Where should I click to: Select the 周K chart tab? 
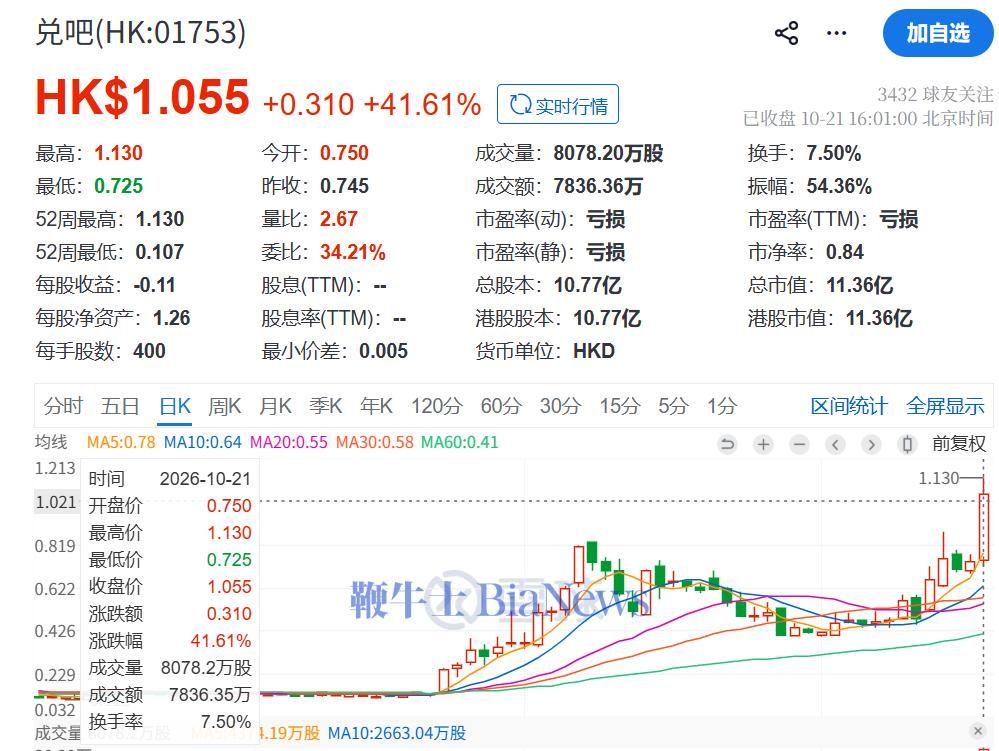tap(224, 406)
